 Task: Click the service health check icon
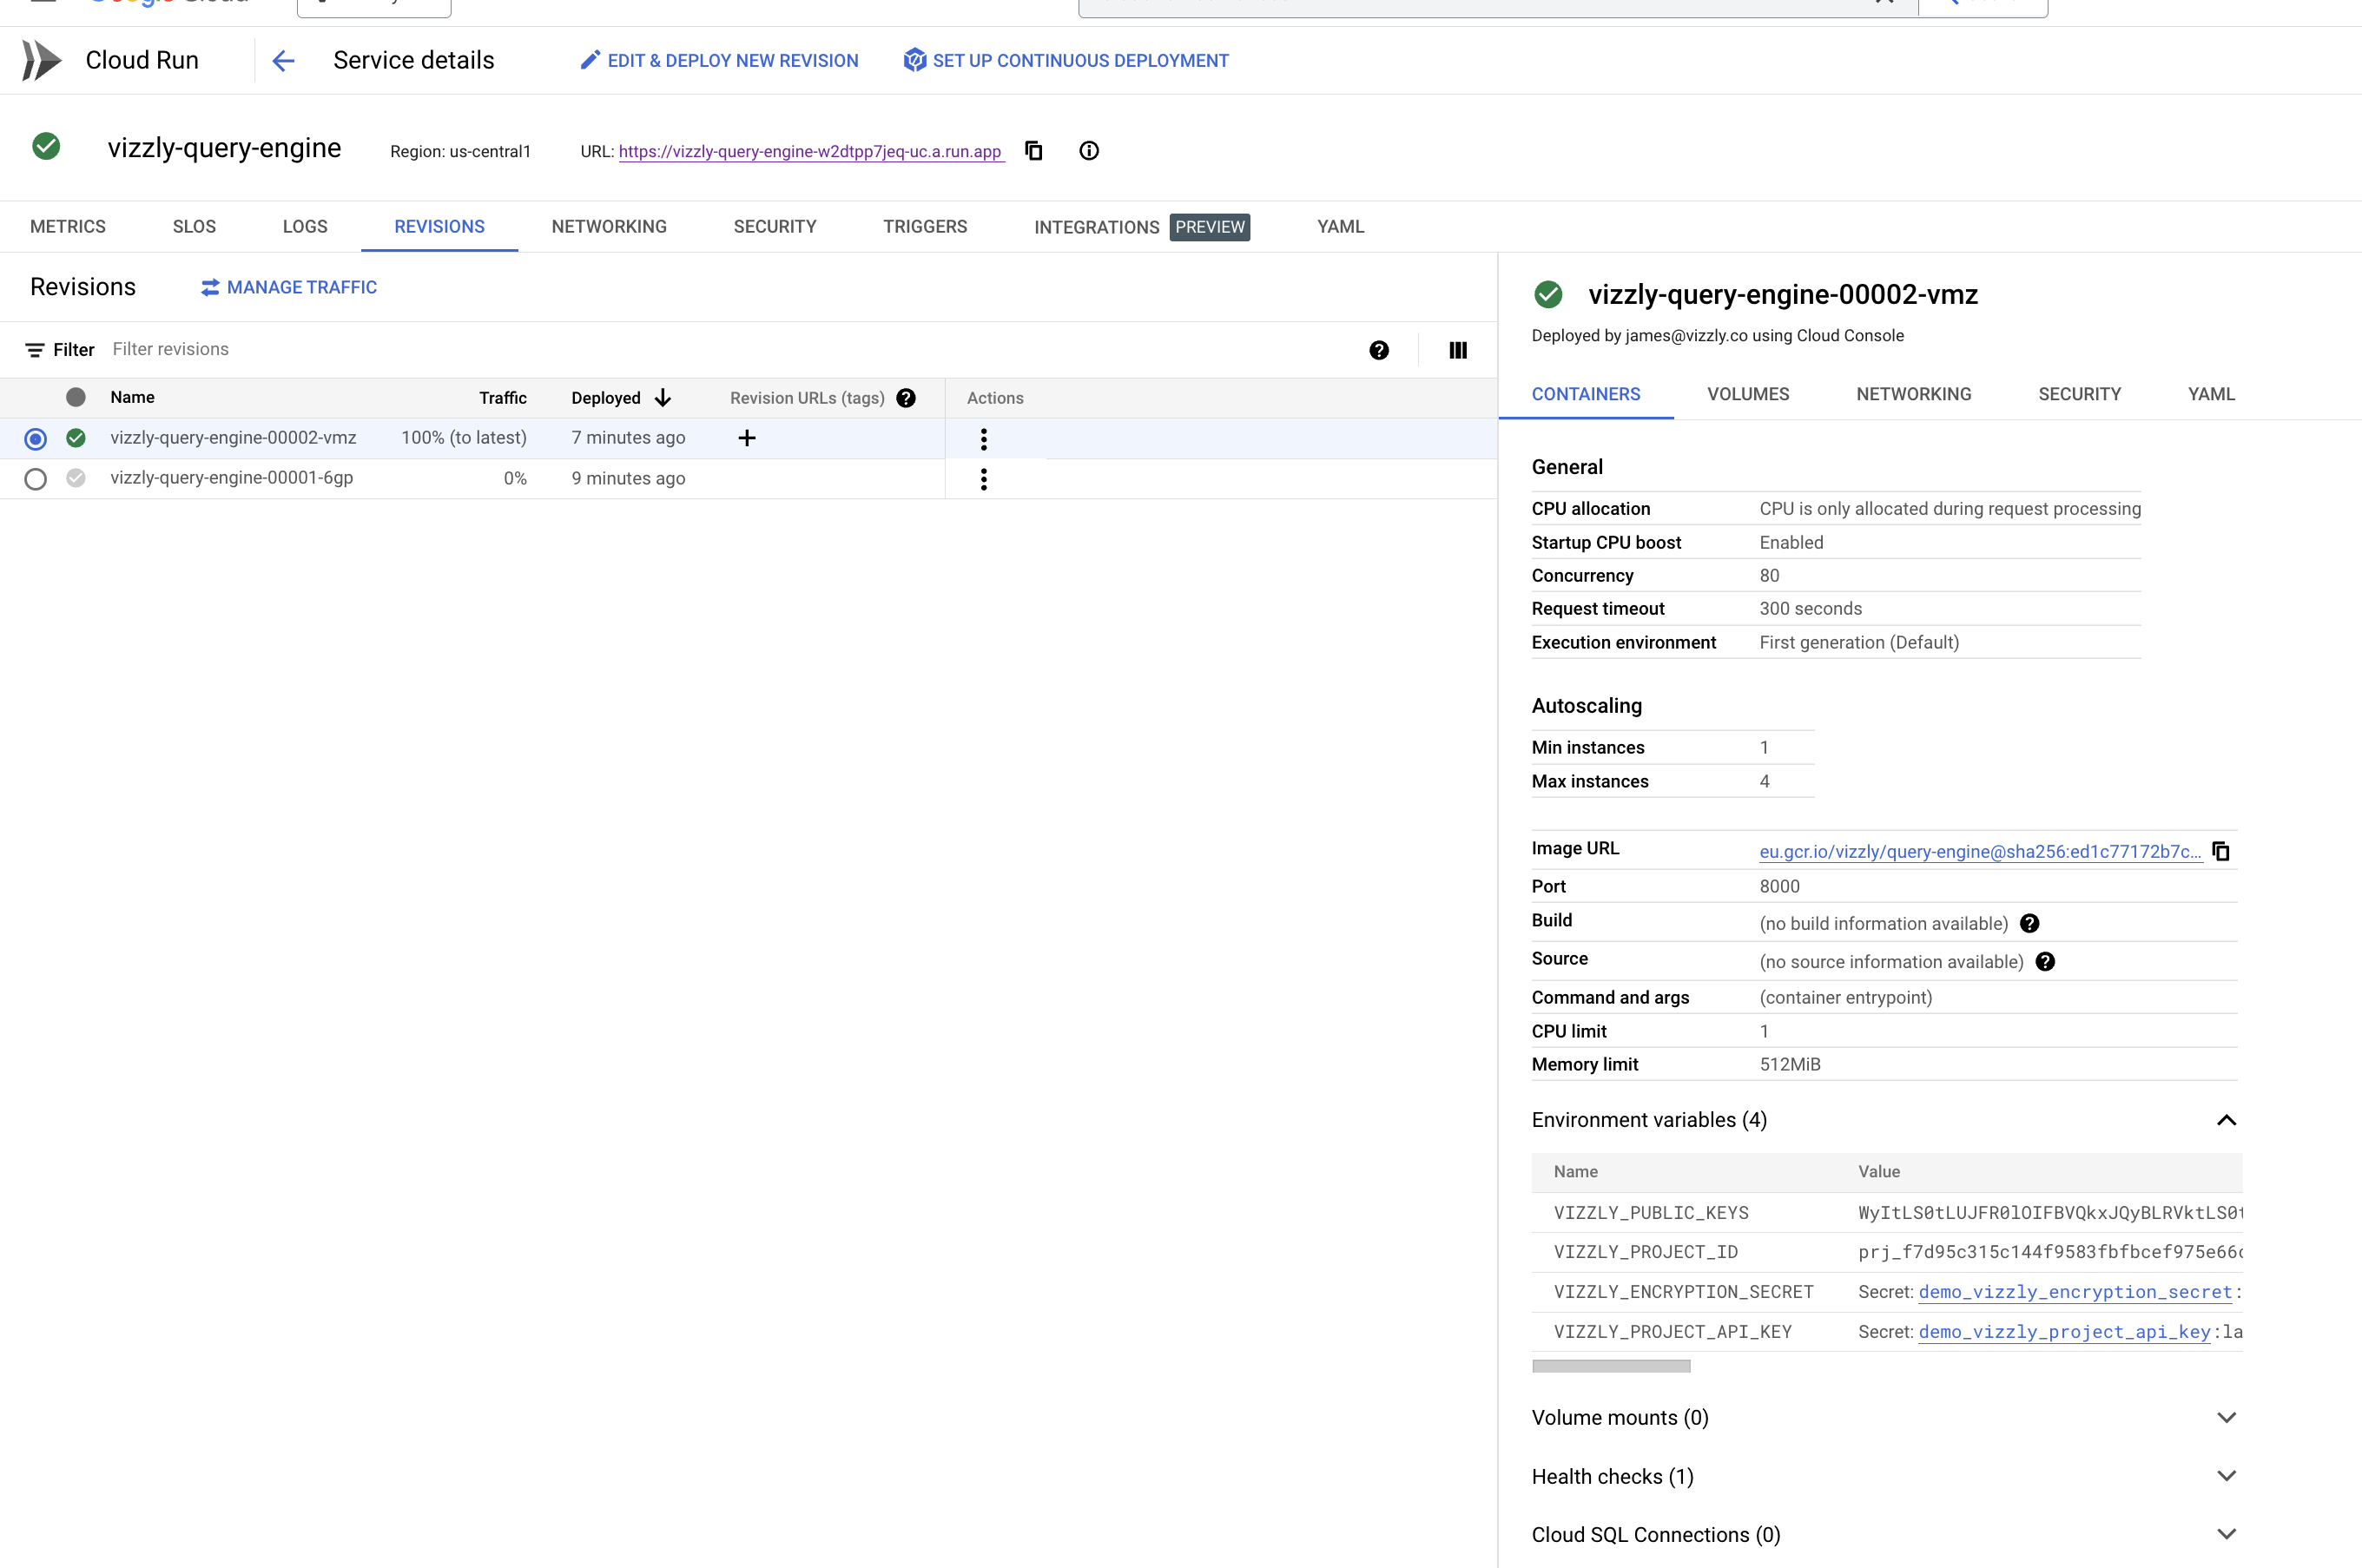[46, 147]
